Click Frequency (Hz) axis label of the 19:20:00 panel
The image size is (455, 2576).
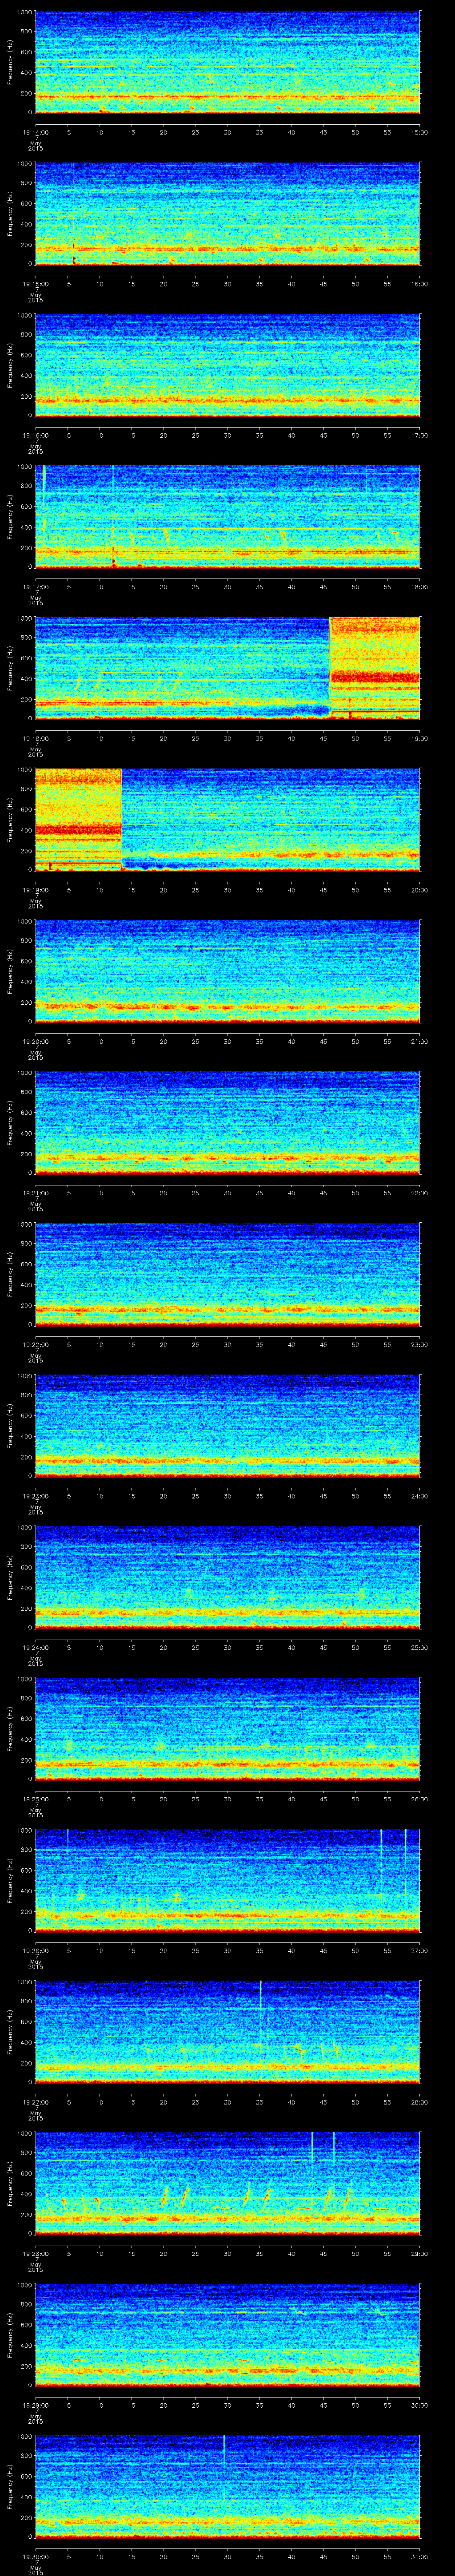coord(10,971)
